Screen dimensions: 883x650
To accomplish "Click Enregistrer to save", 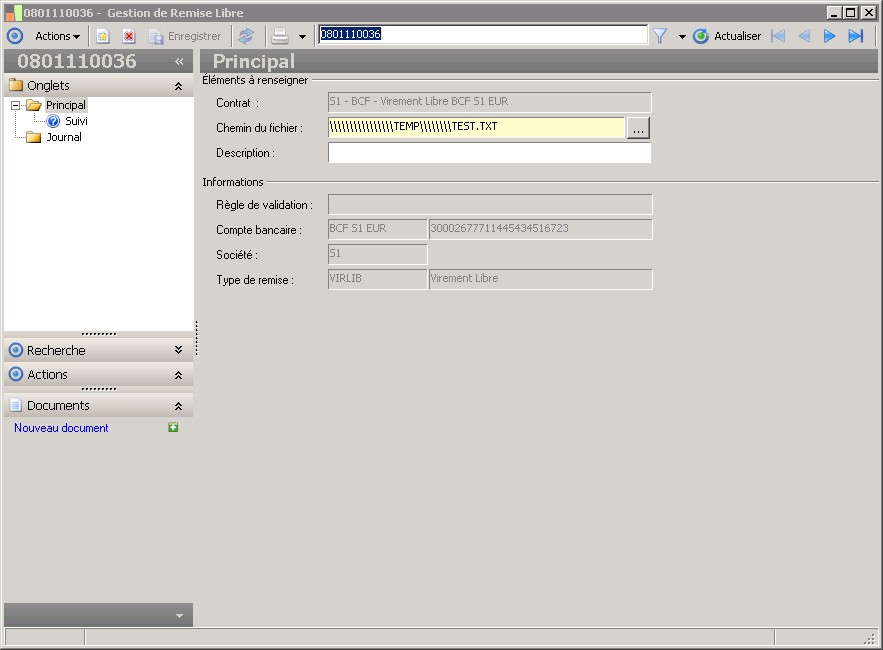I will point(185,36).
